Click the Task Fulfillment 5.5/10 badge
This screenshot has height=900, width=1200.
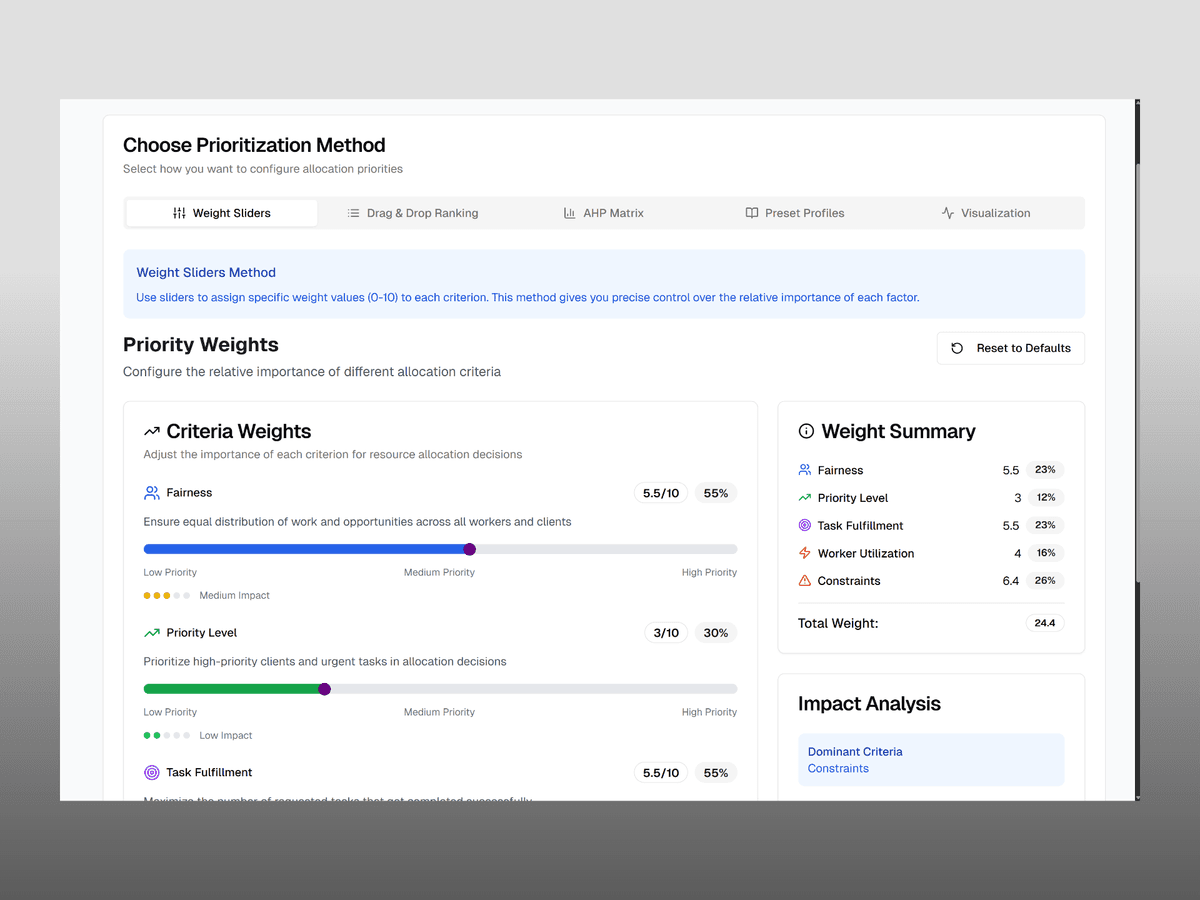coord(661,773)
